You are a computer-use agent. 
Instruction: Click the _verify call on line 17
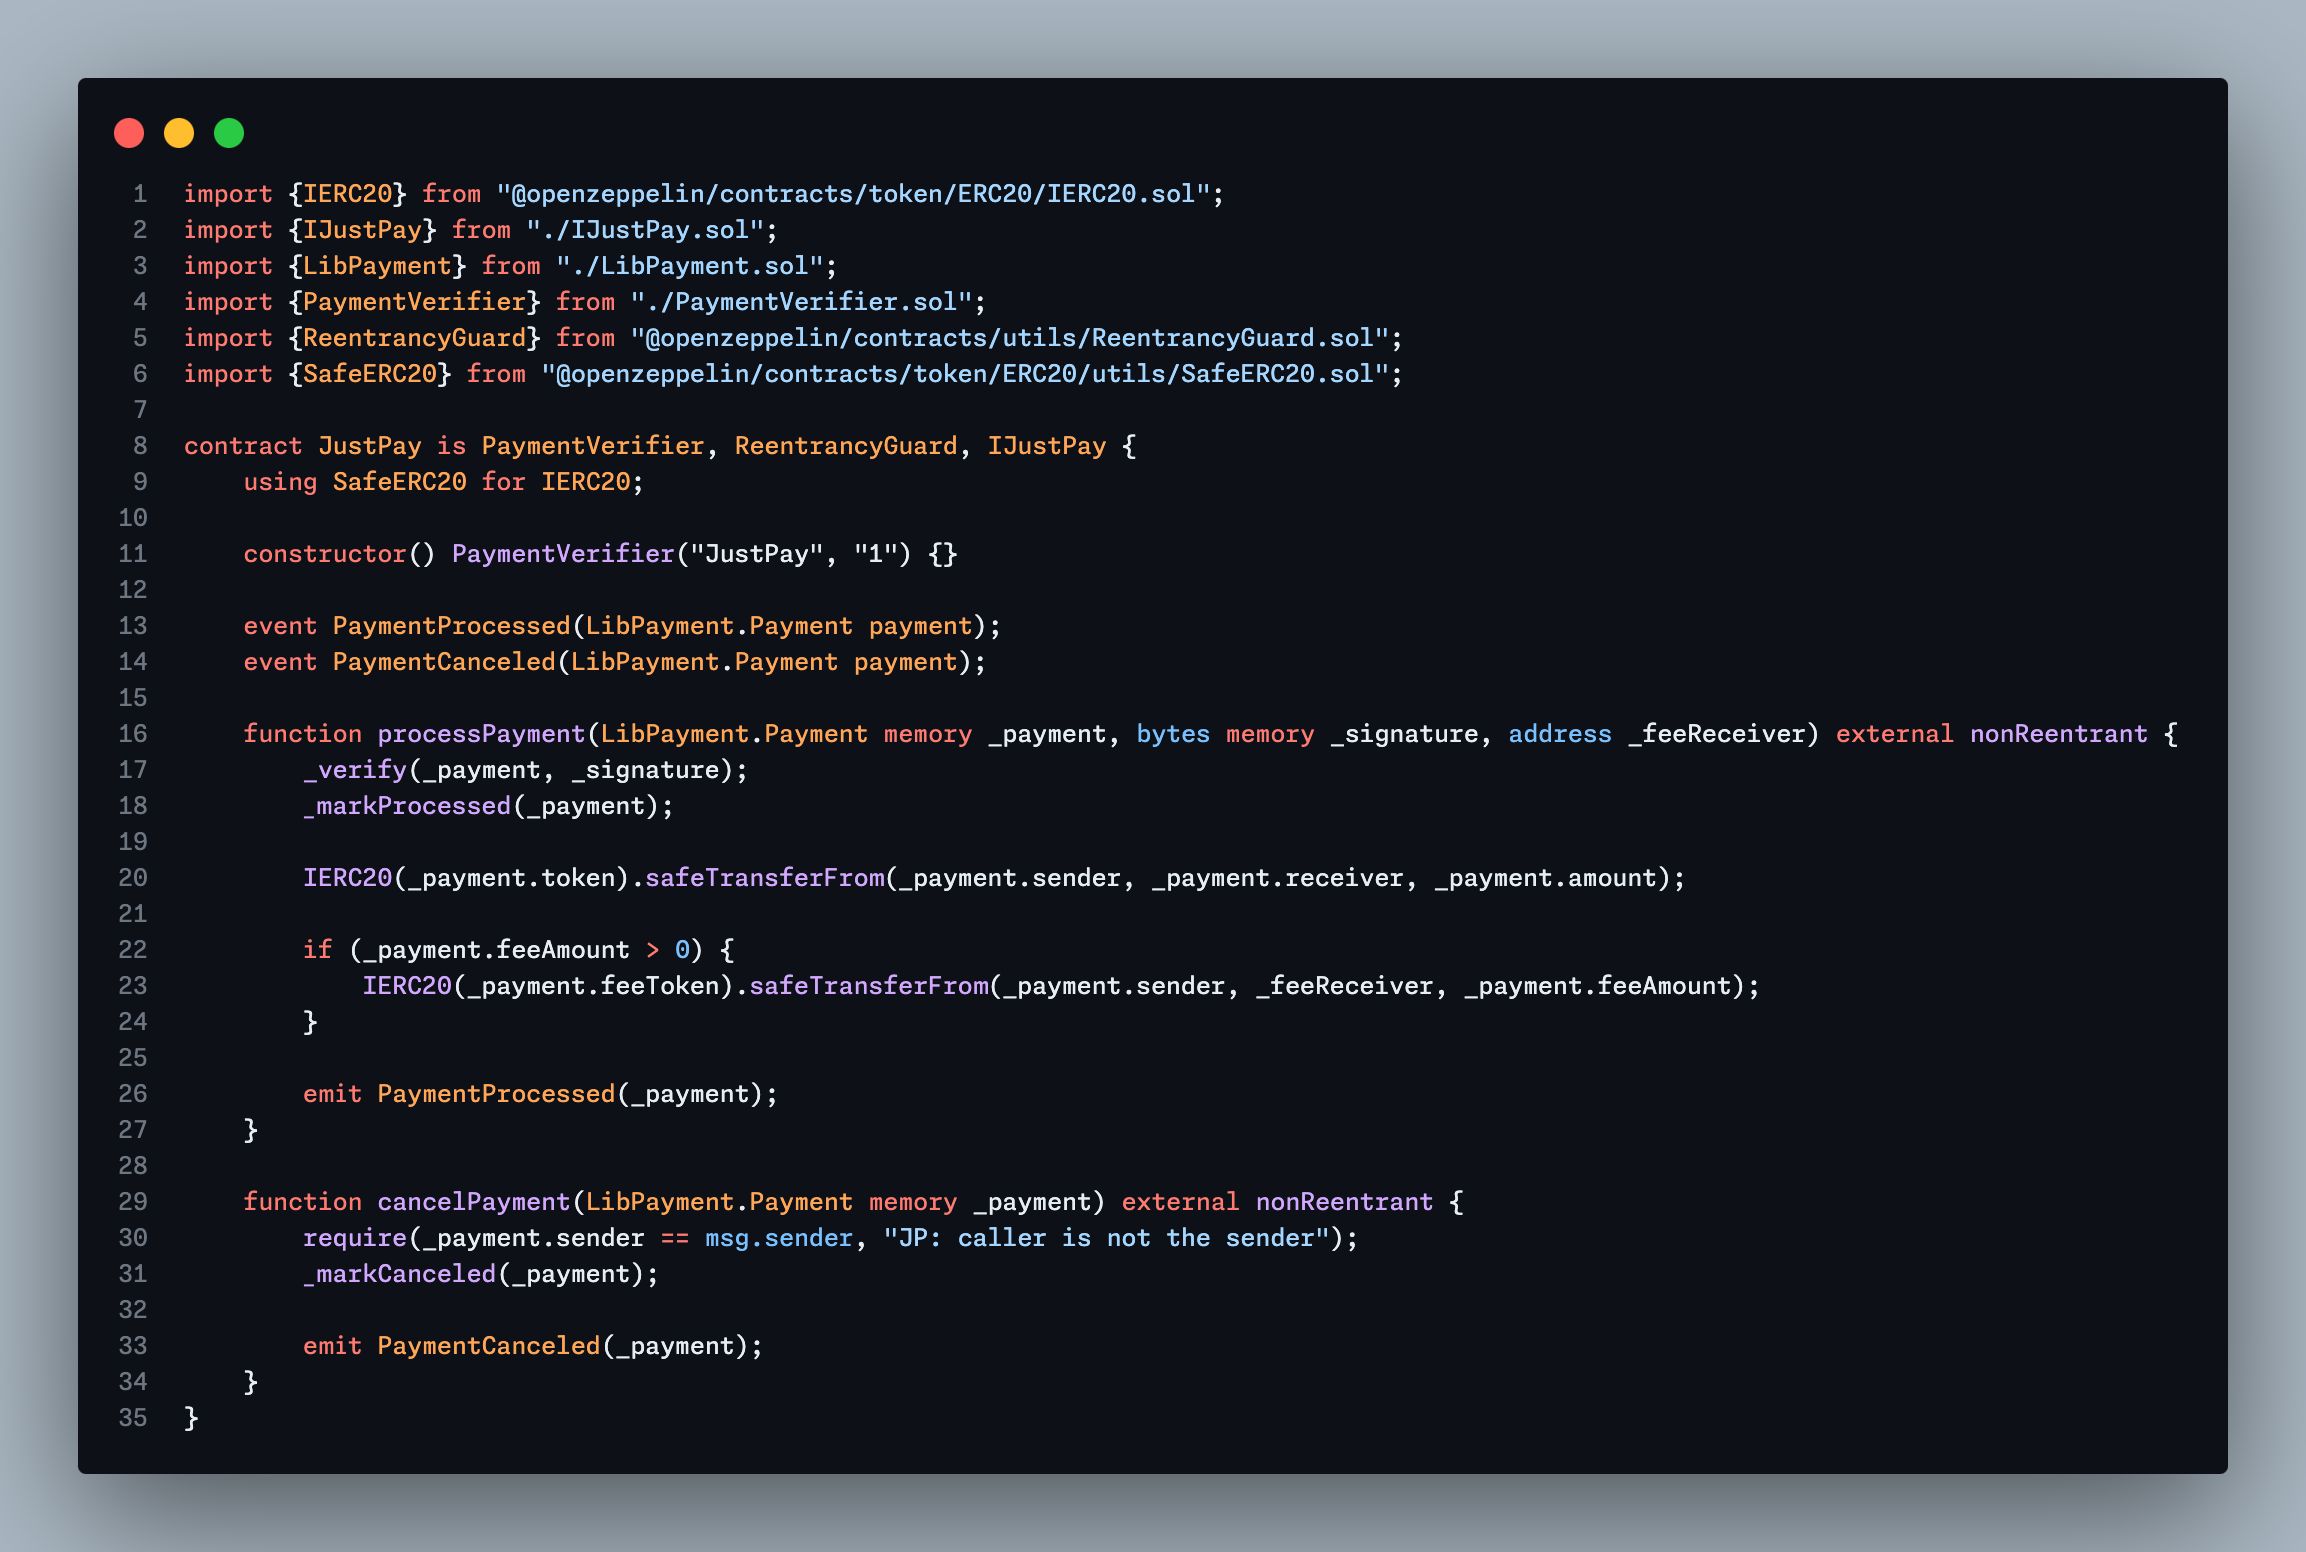tap(355, 770)
